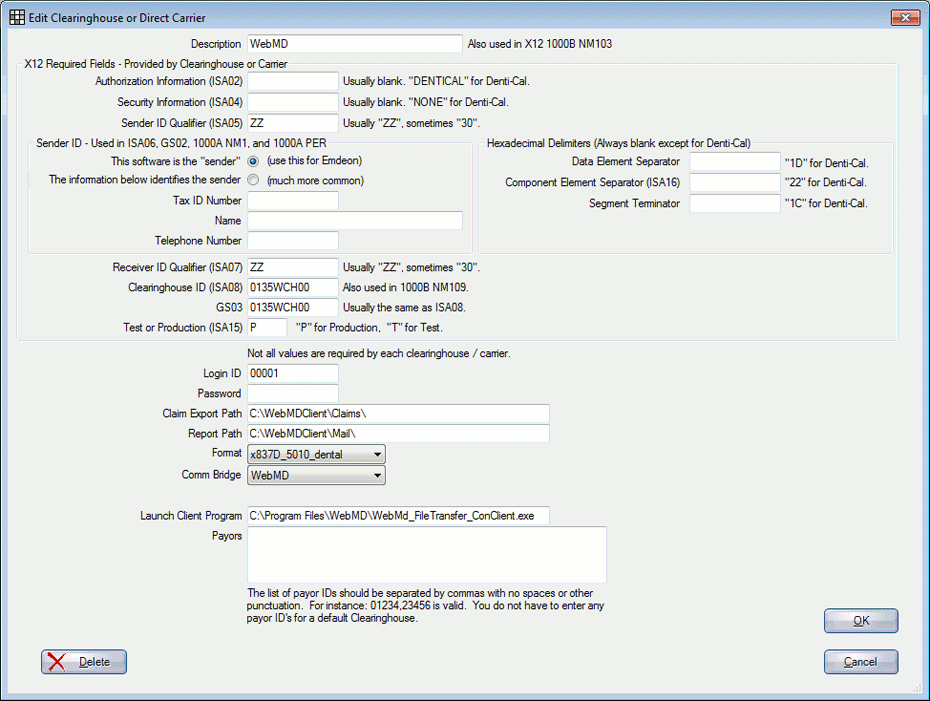930x701 pixels.
Task: Click into the Description field containing WebMD
Action: pyautogui.click(x=355, y=44)
